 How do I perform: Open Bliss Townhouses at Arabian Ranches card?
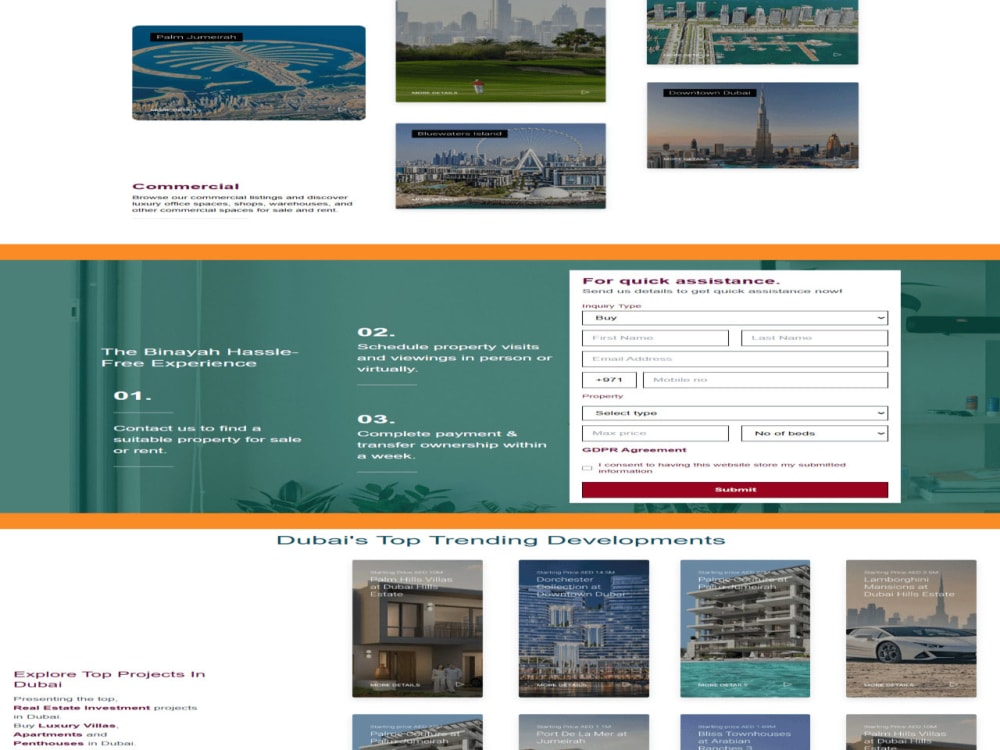(x=745, y=732)
